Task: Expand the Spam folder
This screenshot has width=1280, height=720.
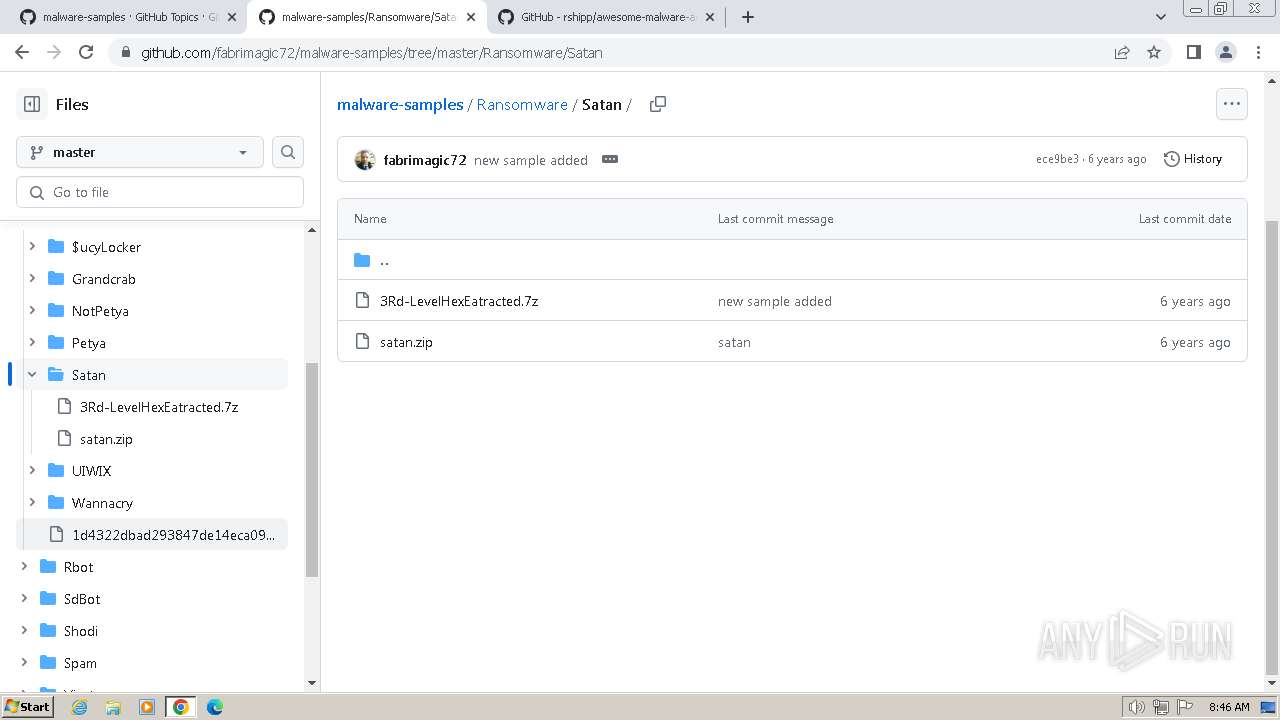Action: [24, 663]
